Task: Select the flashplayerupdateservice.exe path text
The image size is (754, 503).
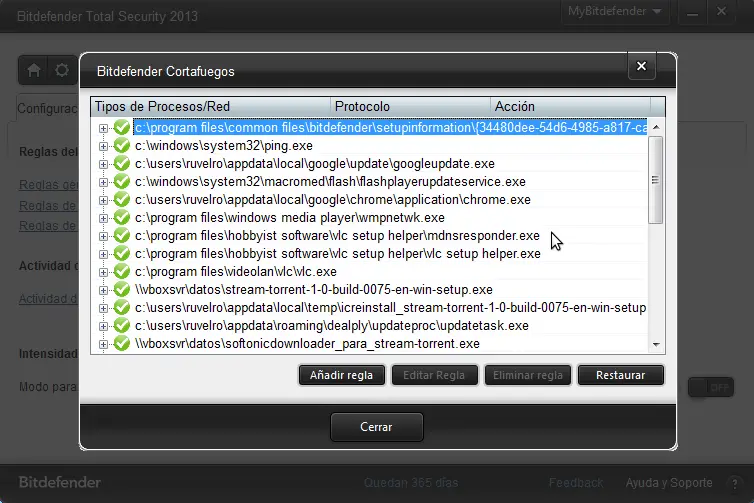Action: [x=330, y=182]
